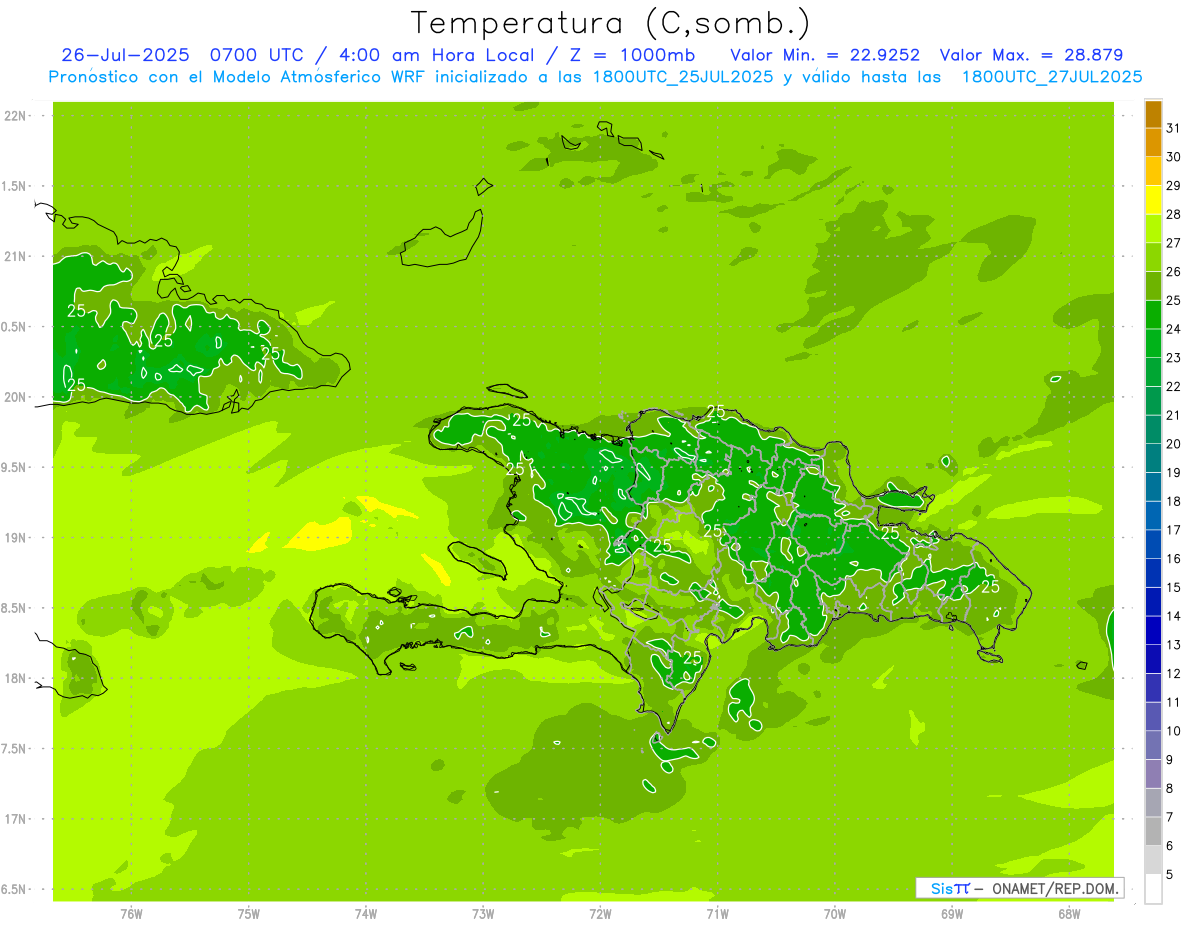Screen dimensions: 1200x927
Task: Click white swatch below 5 on colorbar
Action: (x=1153, y=888)
